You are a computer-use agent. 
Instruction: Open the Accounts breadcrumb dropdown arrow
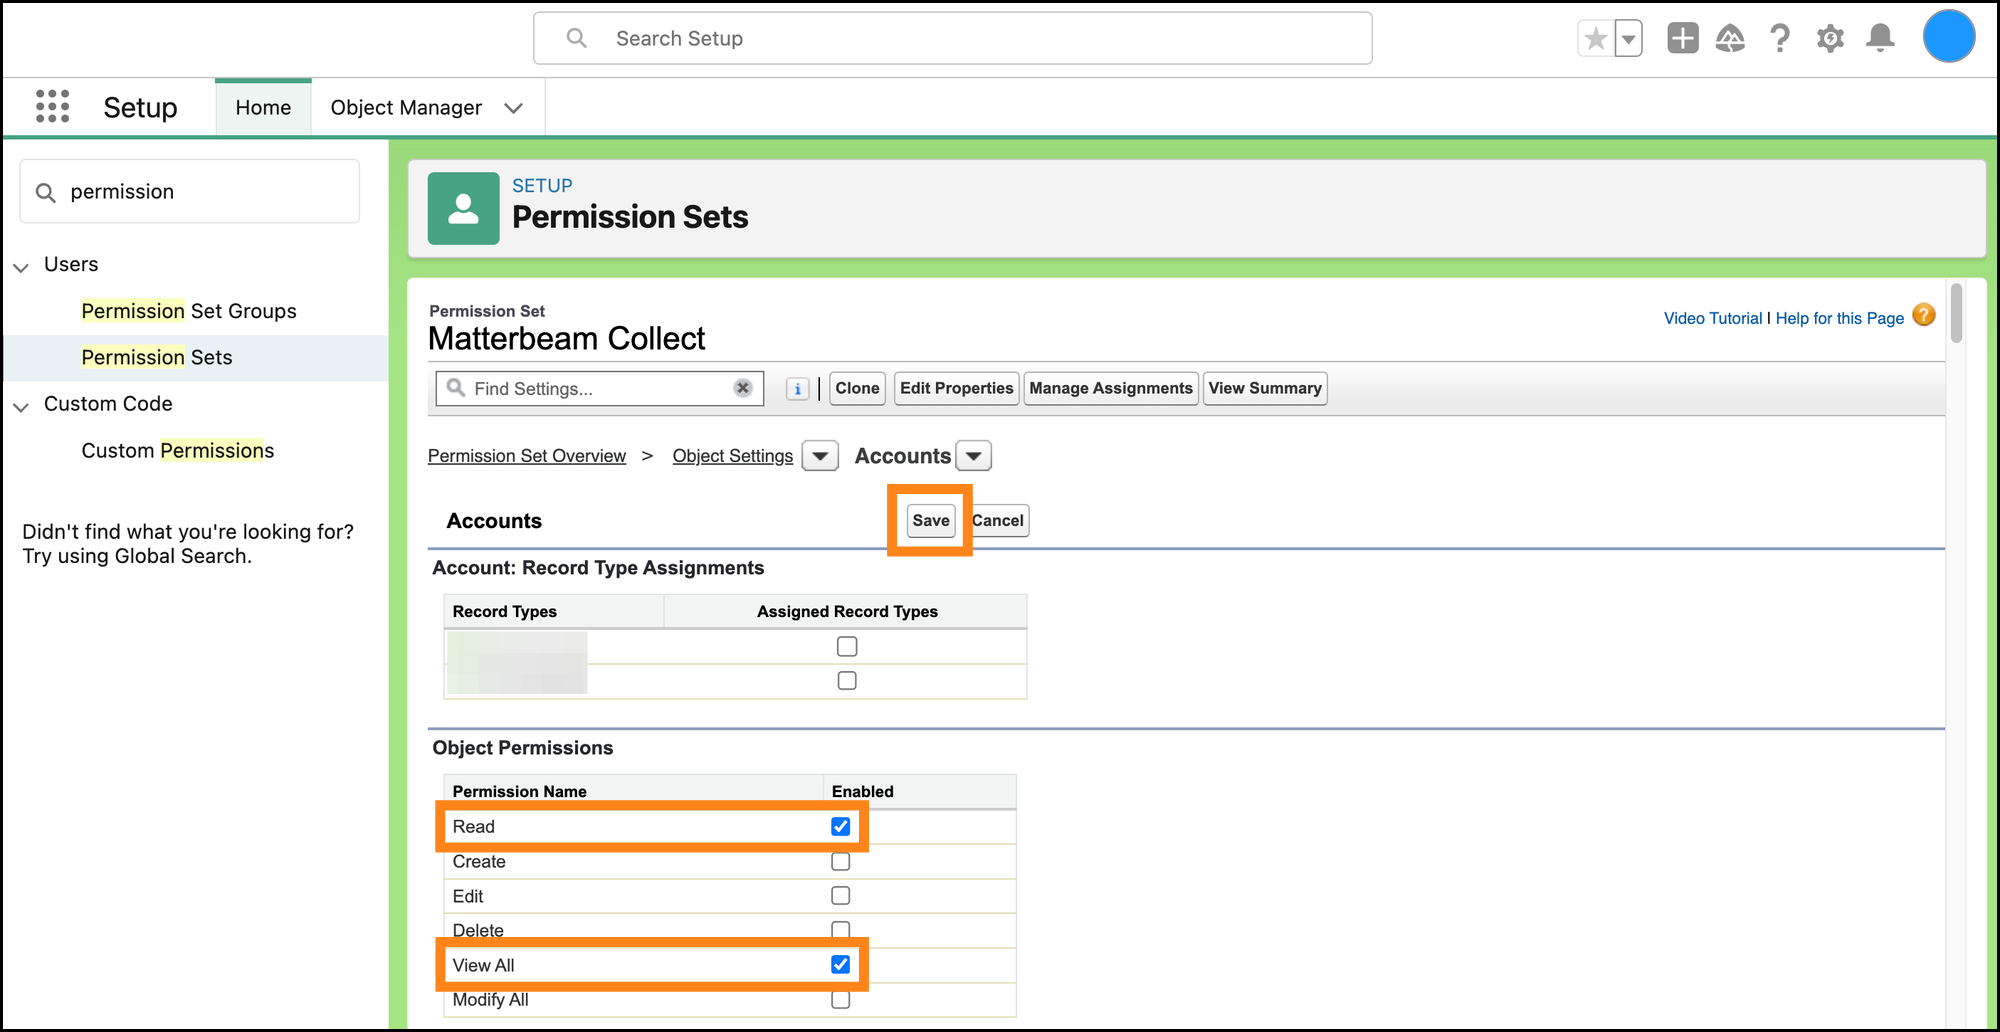[x=973, y=456]
